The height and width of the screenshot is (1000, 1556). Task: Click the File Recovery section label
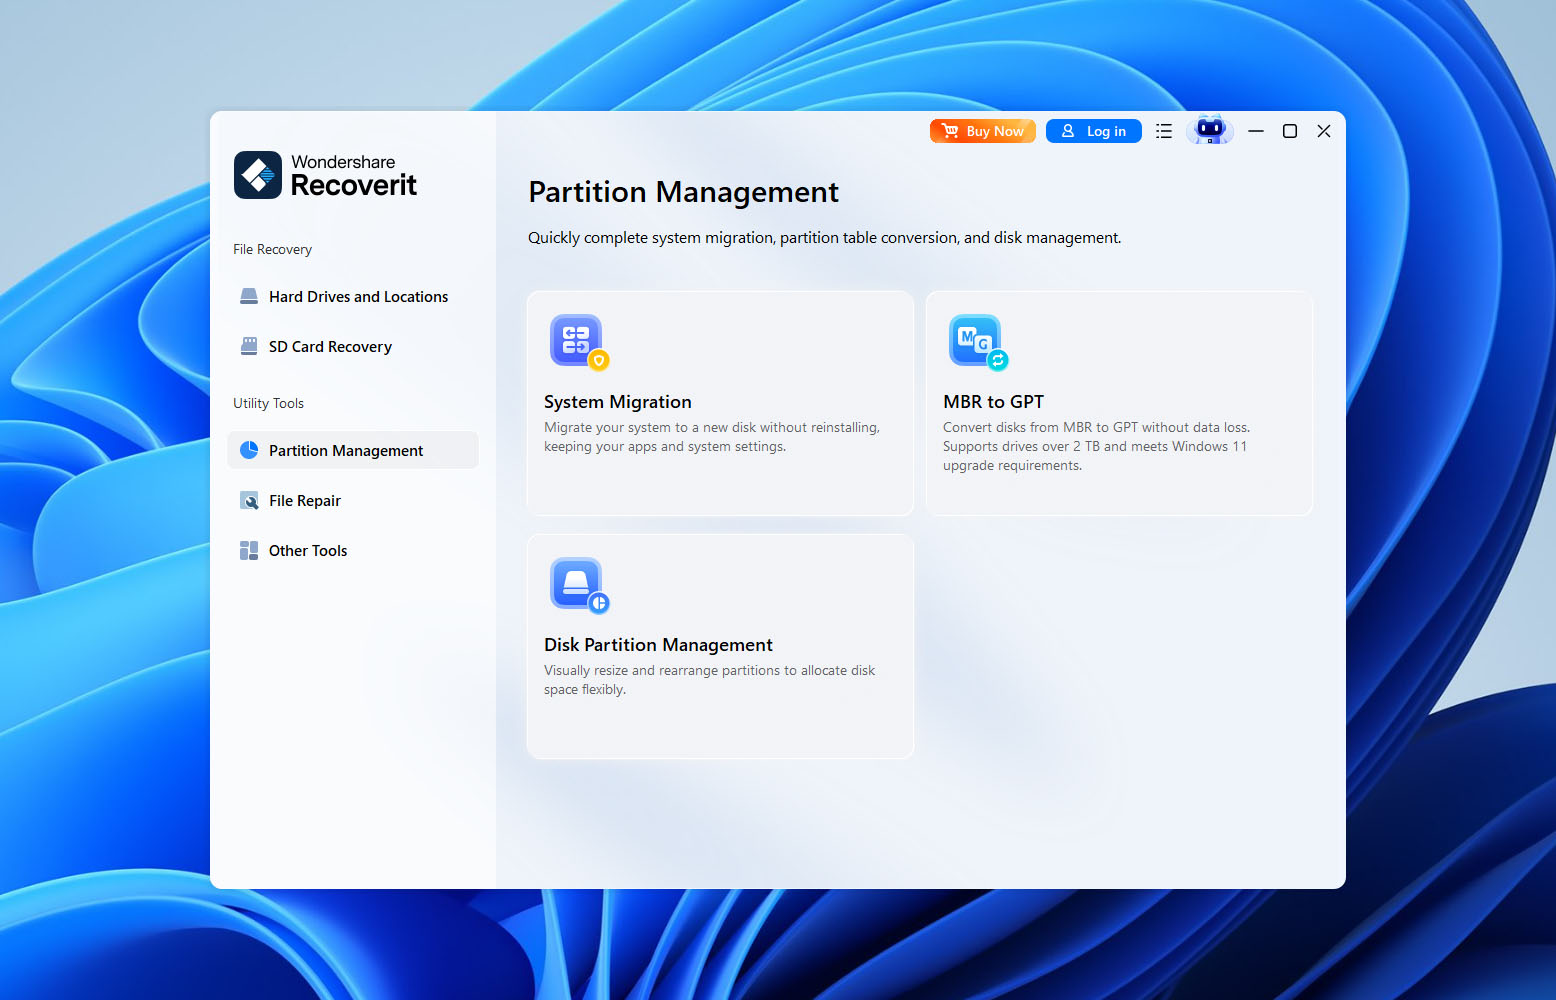[272, 250]
